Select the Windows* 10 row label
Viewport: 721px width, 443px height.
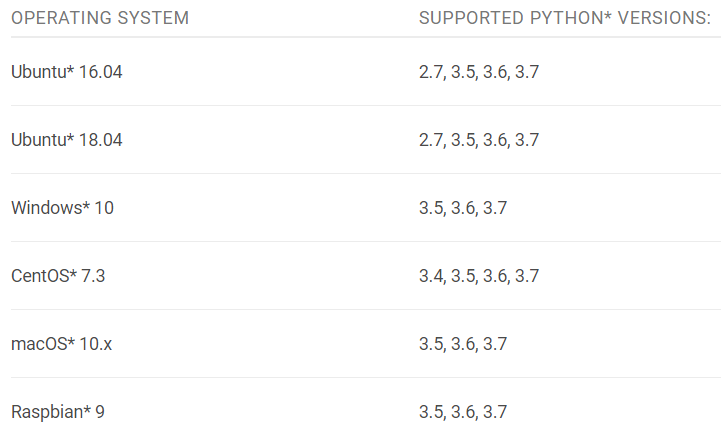[63, 208]
